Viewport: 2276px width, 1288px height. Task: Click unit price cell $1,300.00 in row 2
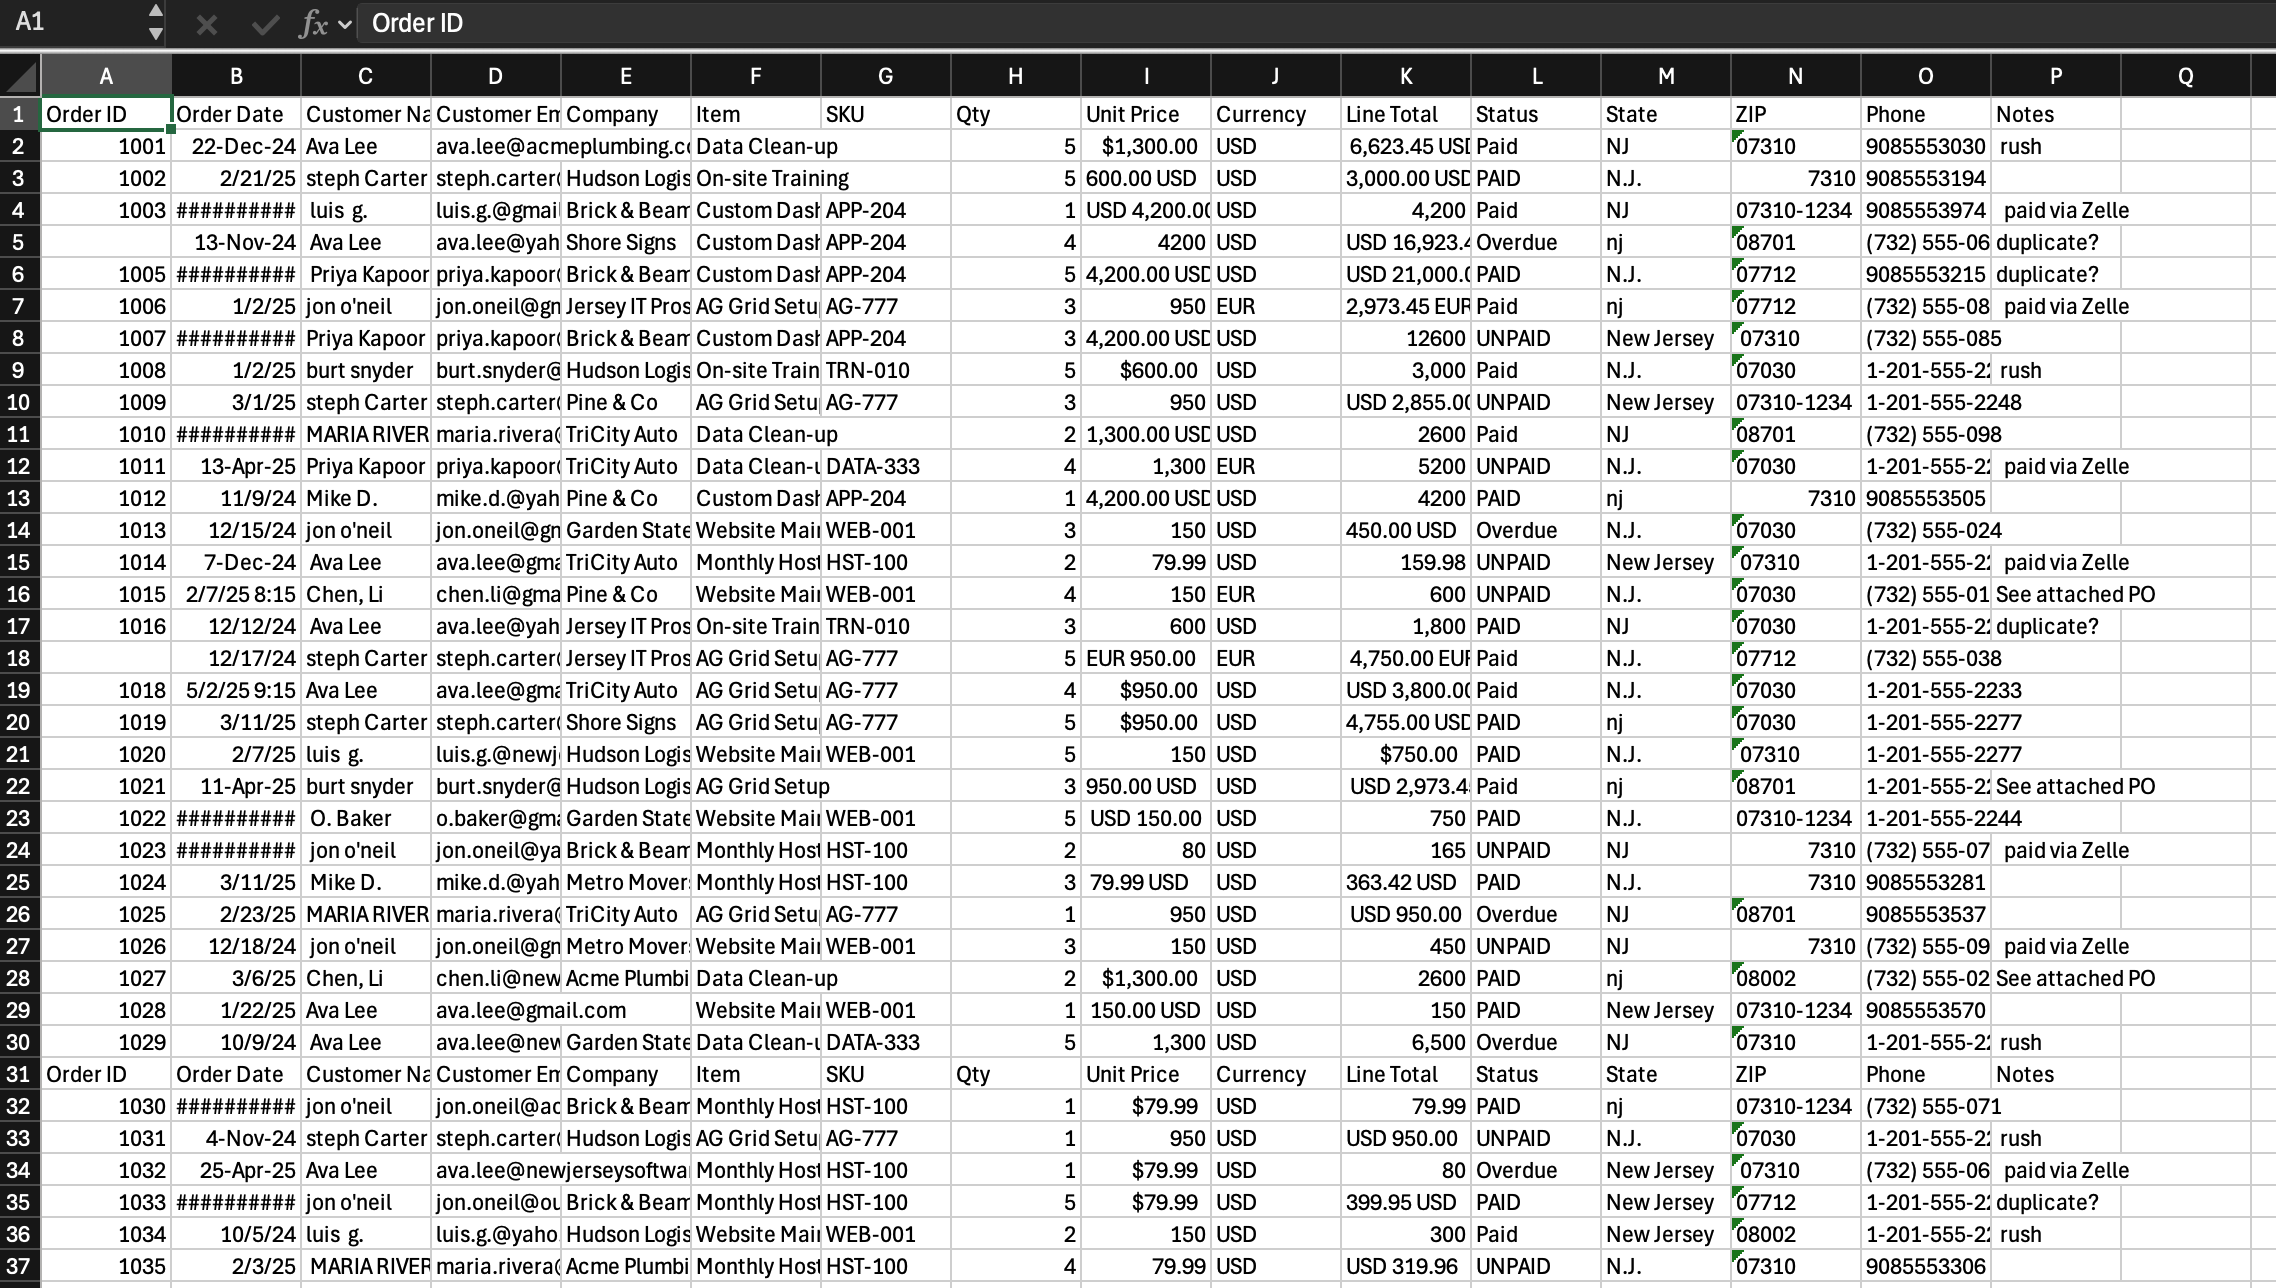[x=1146, y=146]
